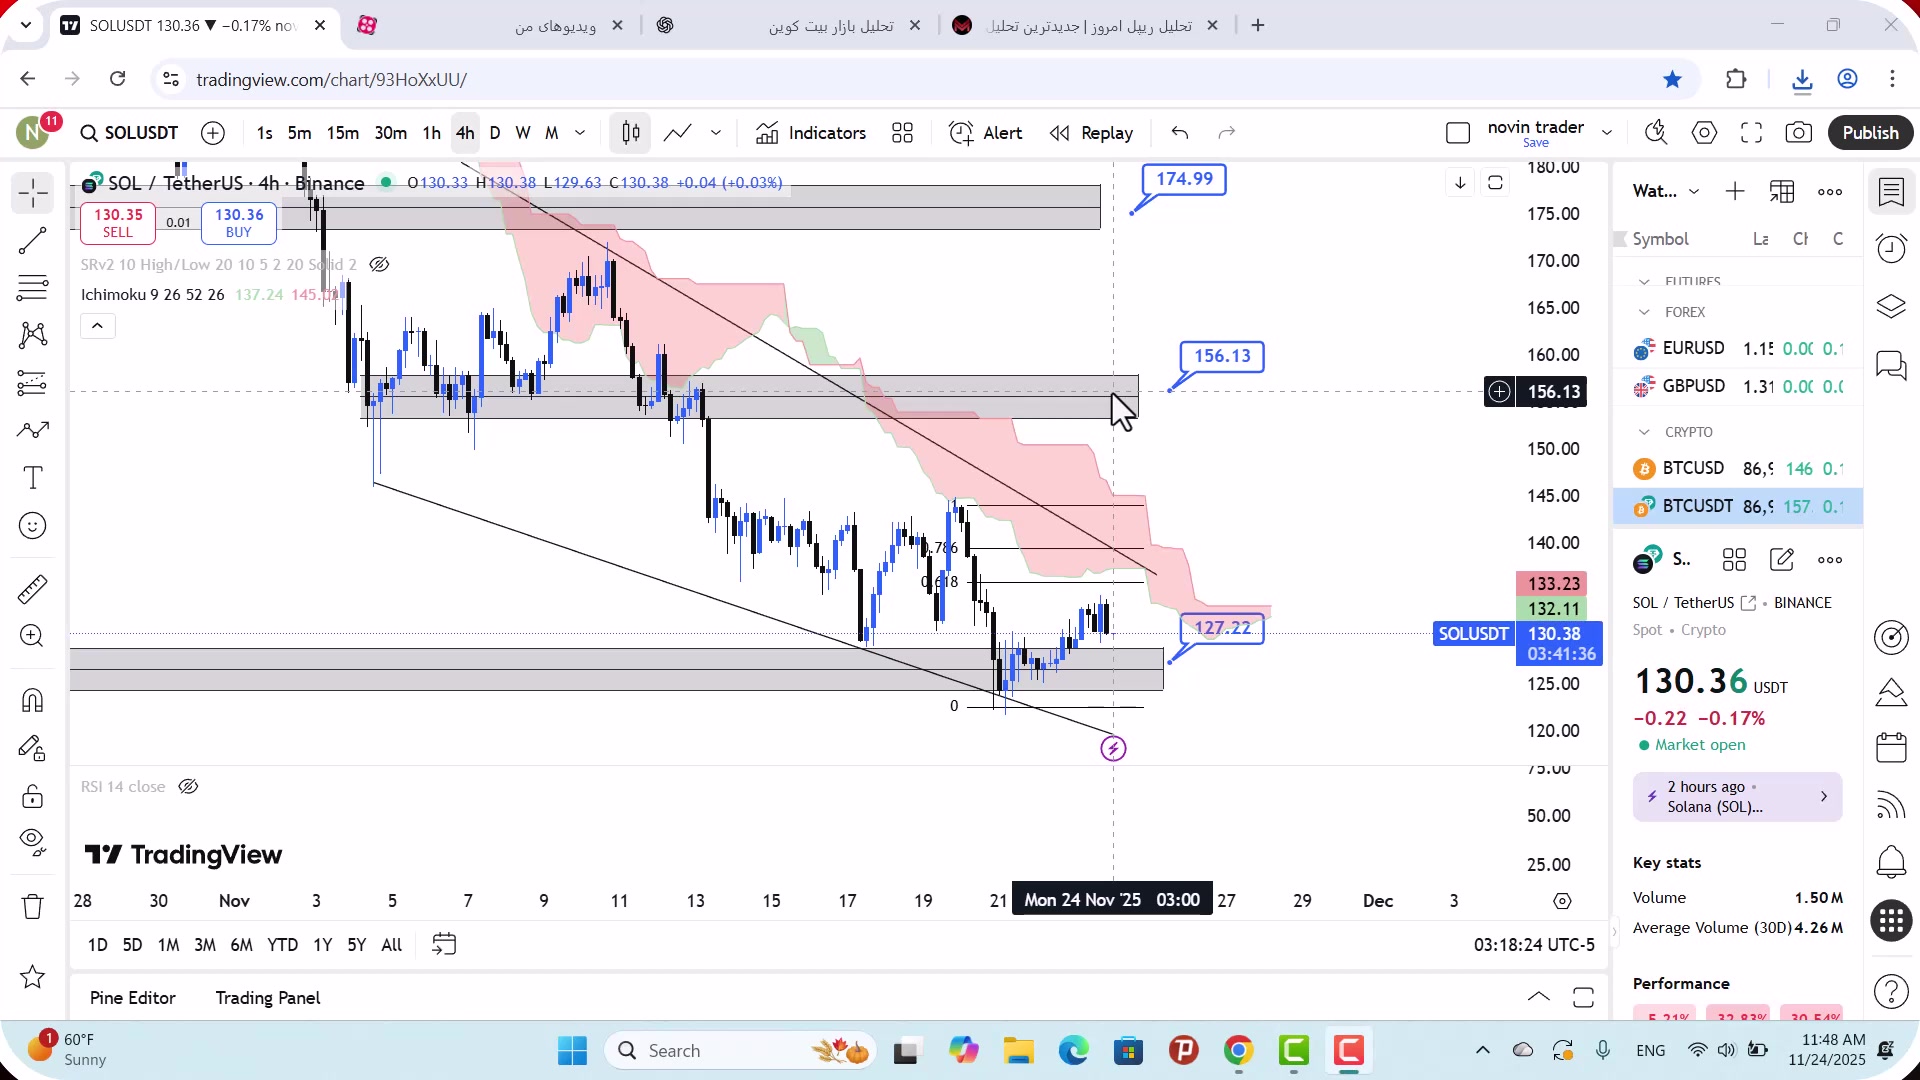The width and height of the screenshot is (1920, 1080).
Task: Create an Alert from the toolbar
Action: [986, 133]
